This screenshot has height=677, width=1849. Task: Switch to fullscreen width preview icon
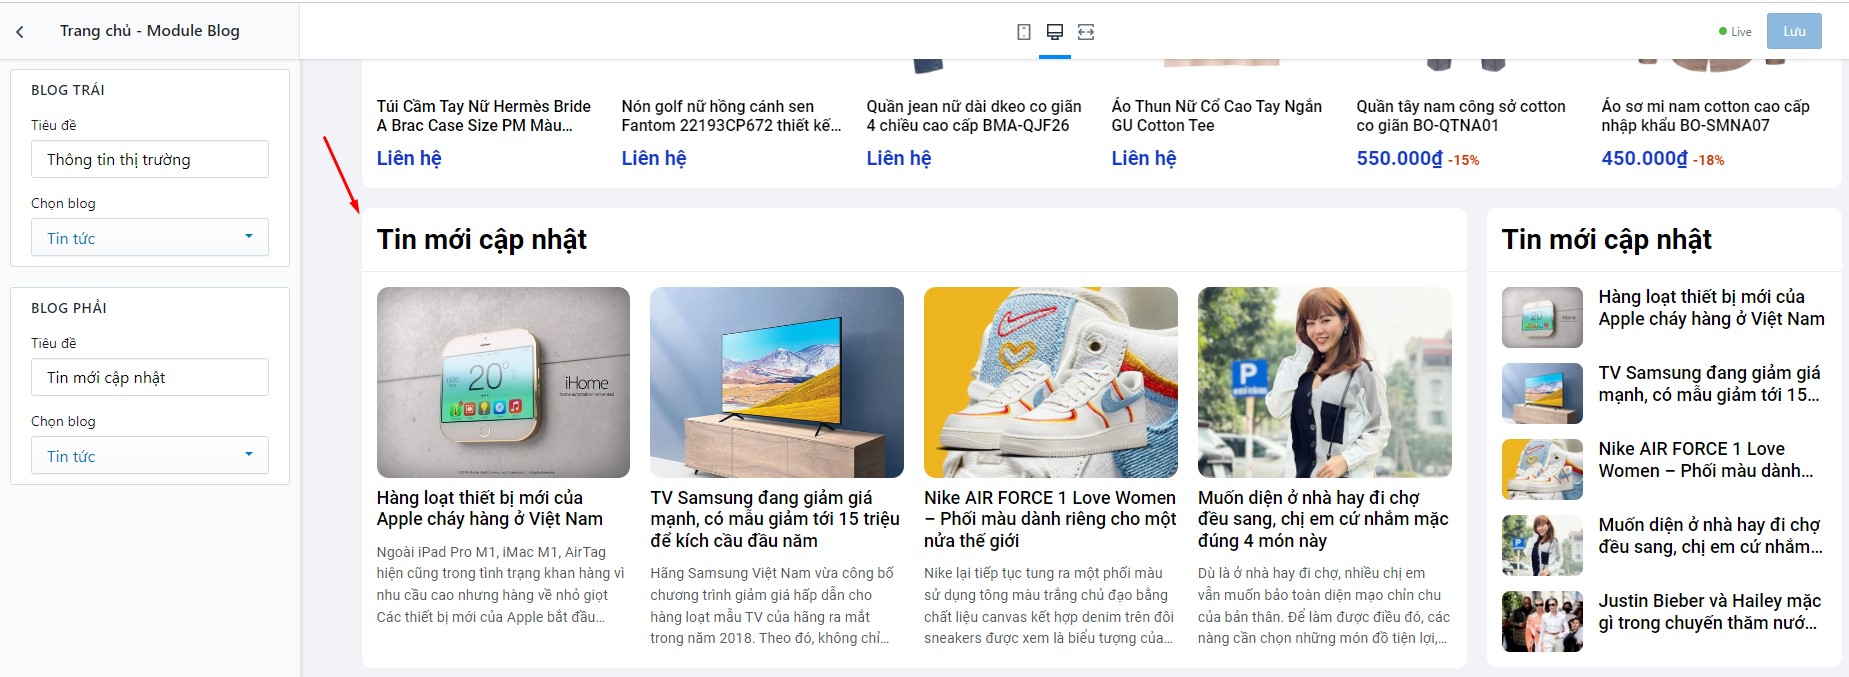tap(1086, 32)
